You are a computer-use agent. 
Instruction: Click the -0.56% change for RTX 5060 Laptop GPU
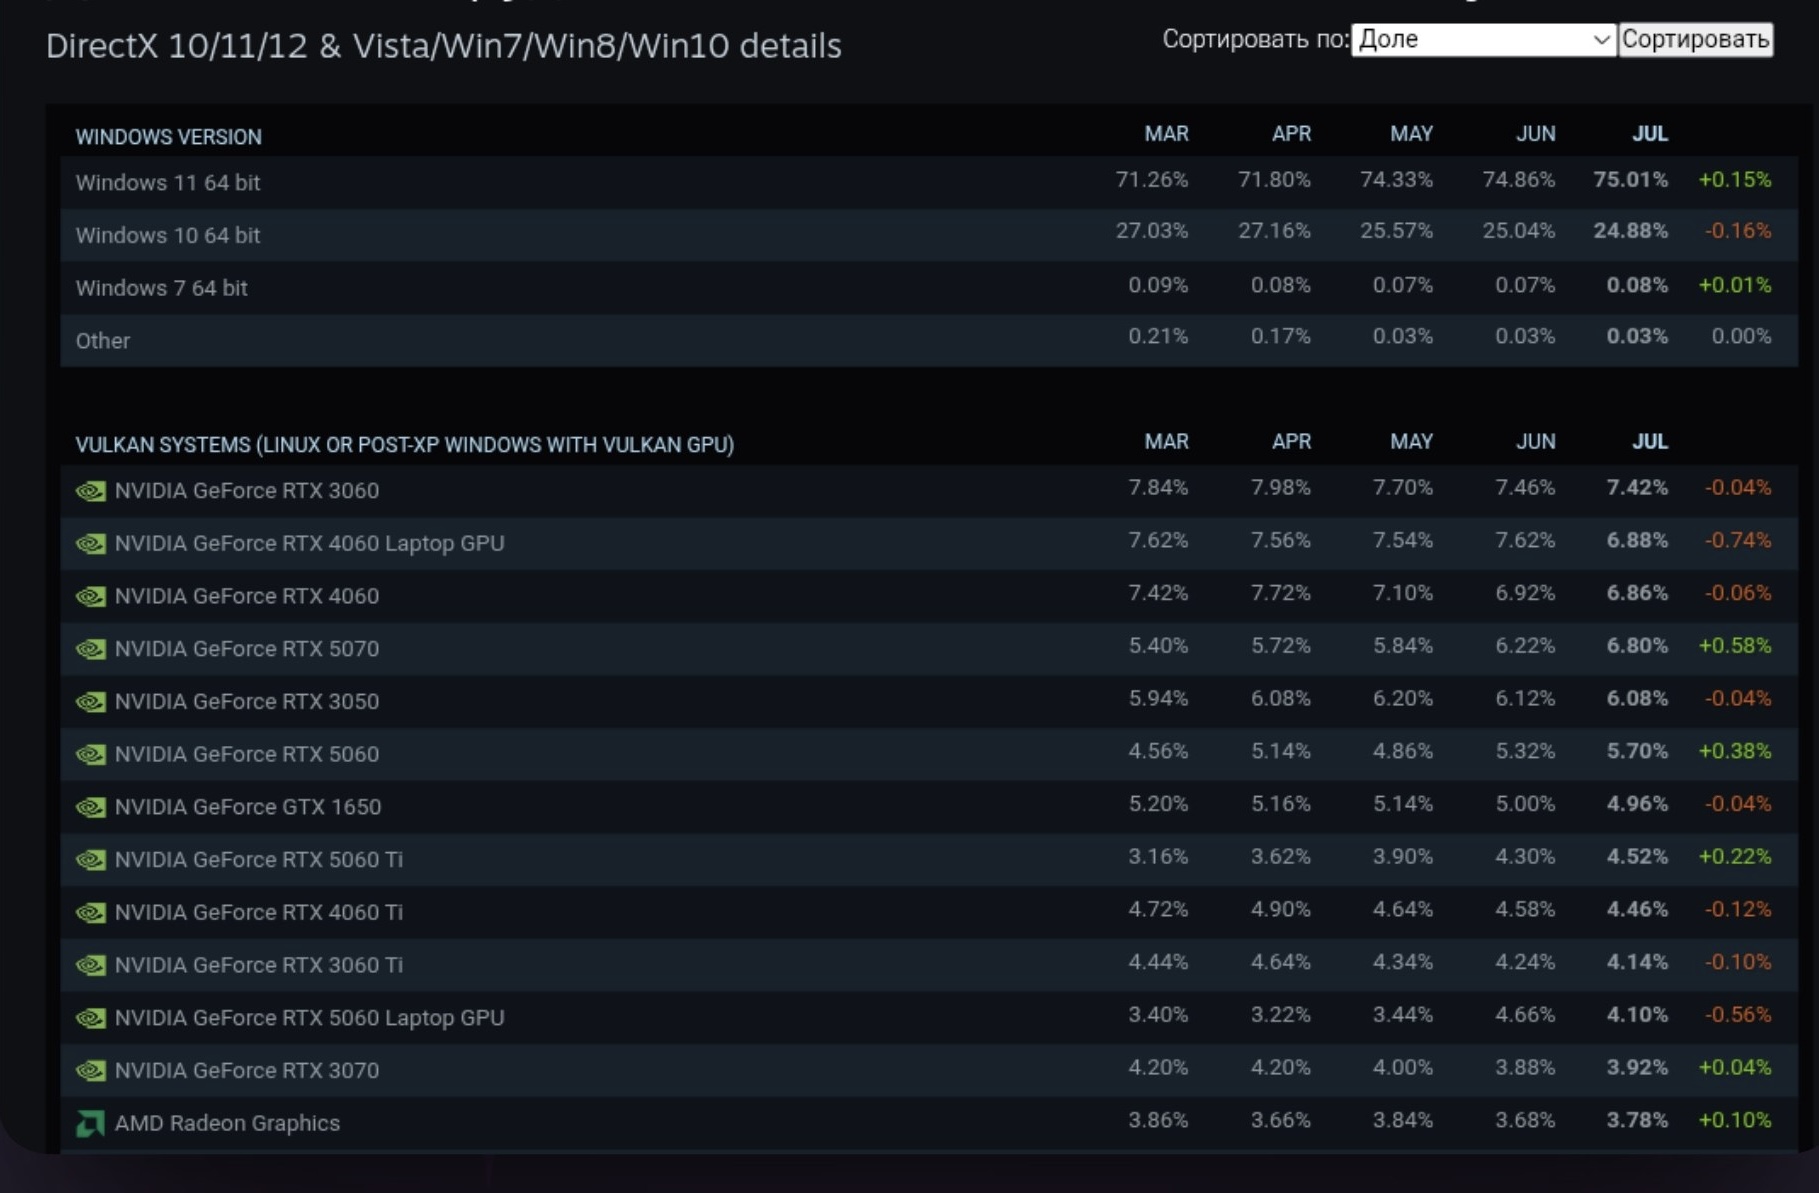point(1738,1015)
